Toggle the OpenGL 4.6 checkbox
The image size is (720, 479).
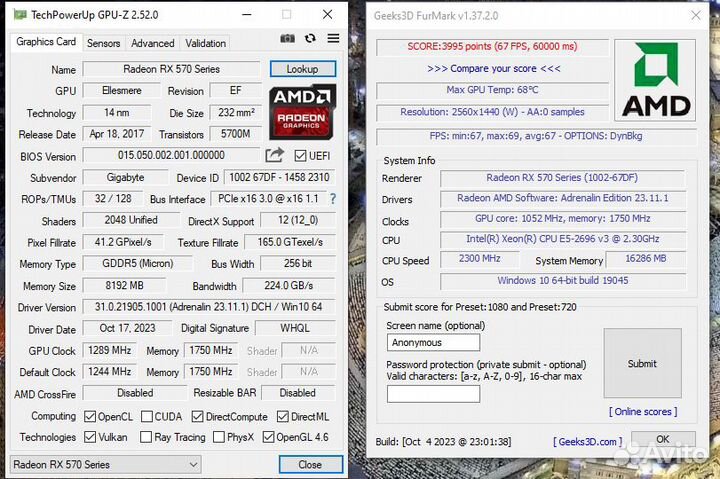(x=268, y=437)
